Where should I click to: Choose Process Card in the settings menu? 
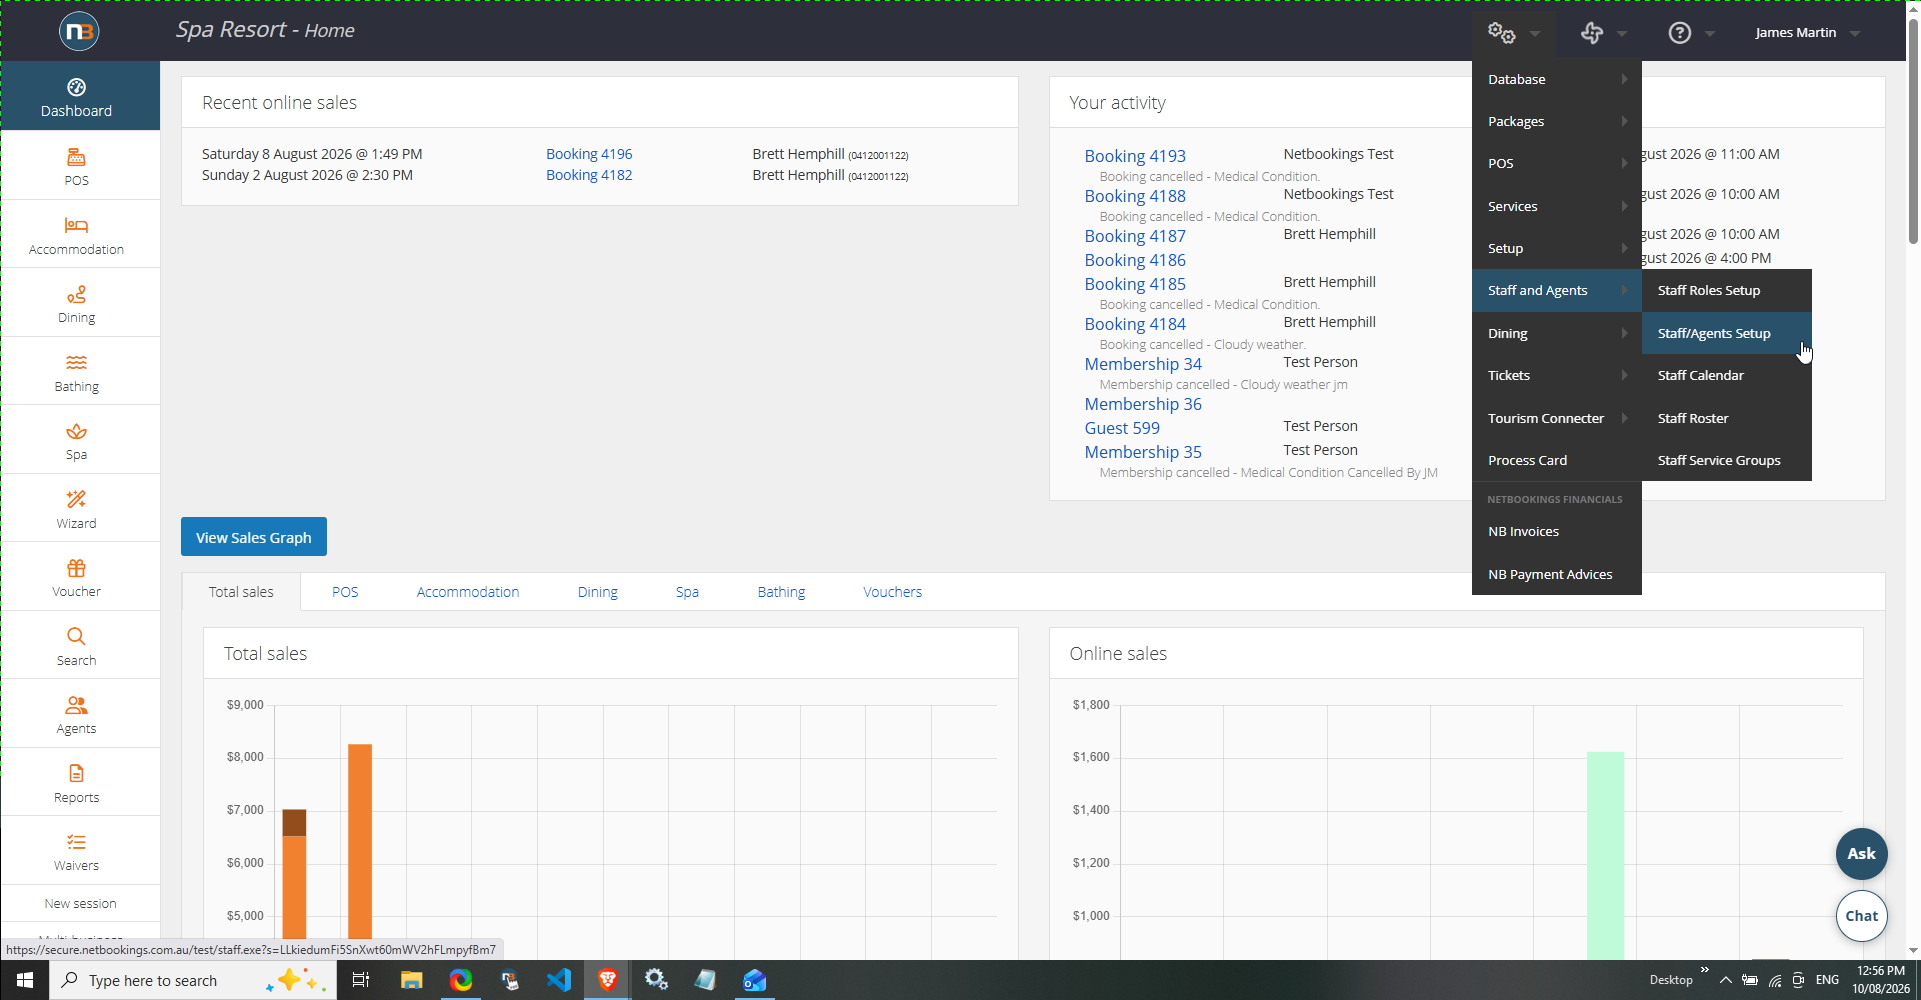click(1557, 460)
